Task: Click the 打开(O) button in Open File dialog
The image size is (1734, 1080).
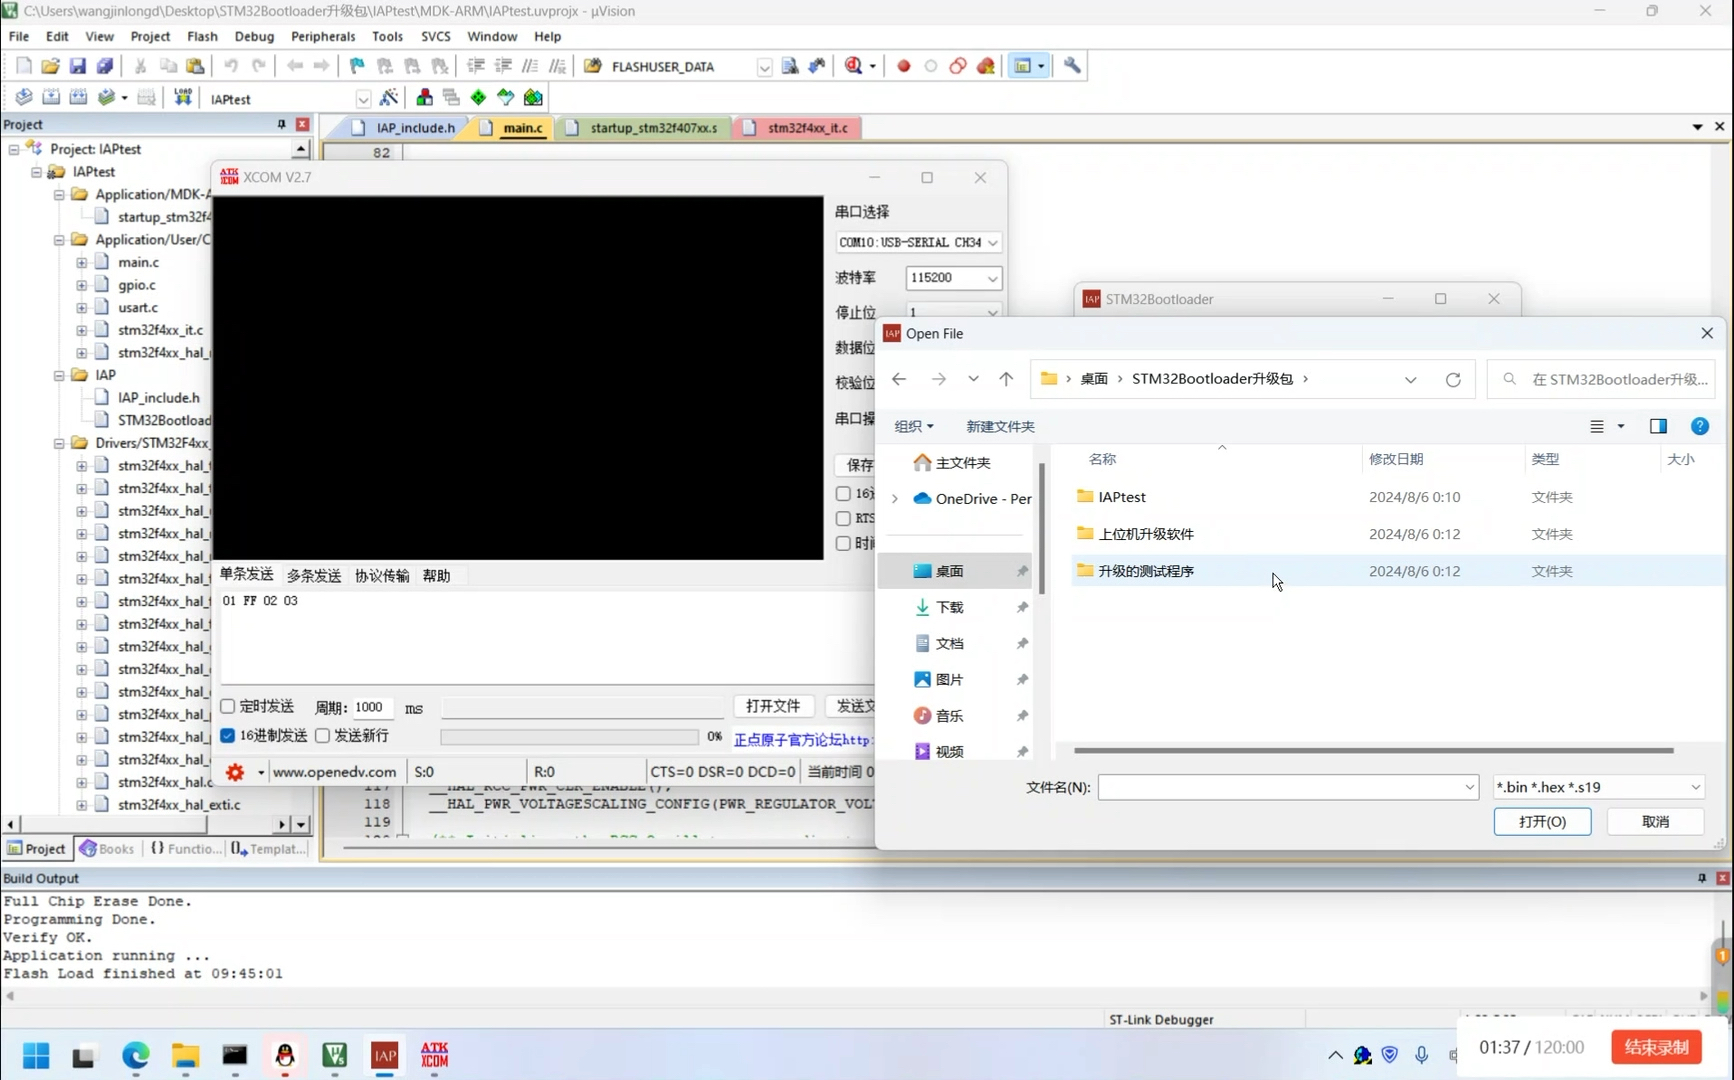Action: pos(1543,821)
